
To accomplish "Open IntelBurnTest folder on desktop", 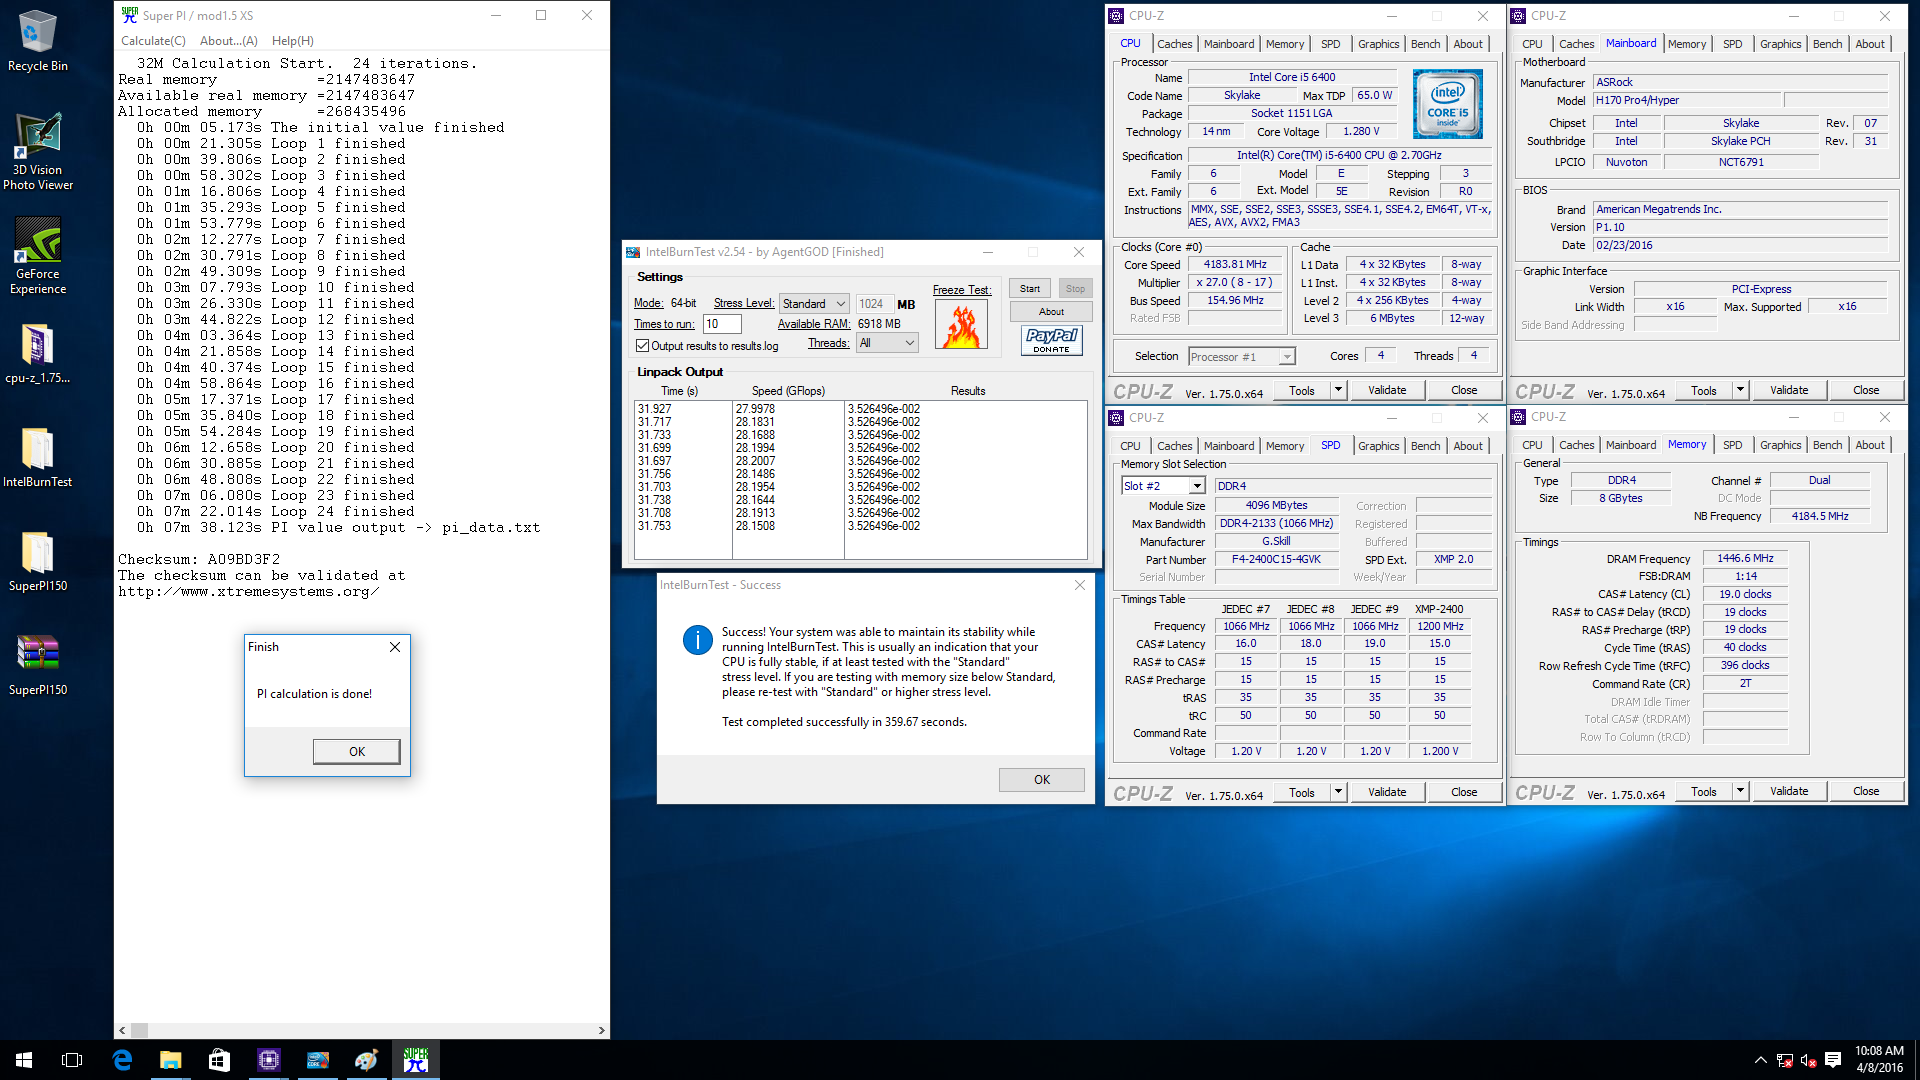I will (37, 458).
